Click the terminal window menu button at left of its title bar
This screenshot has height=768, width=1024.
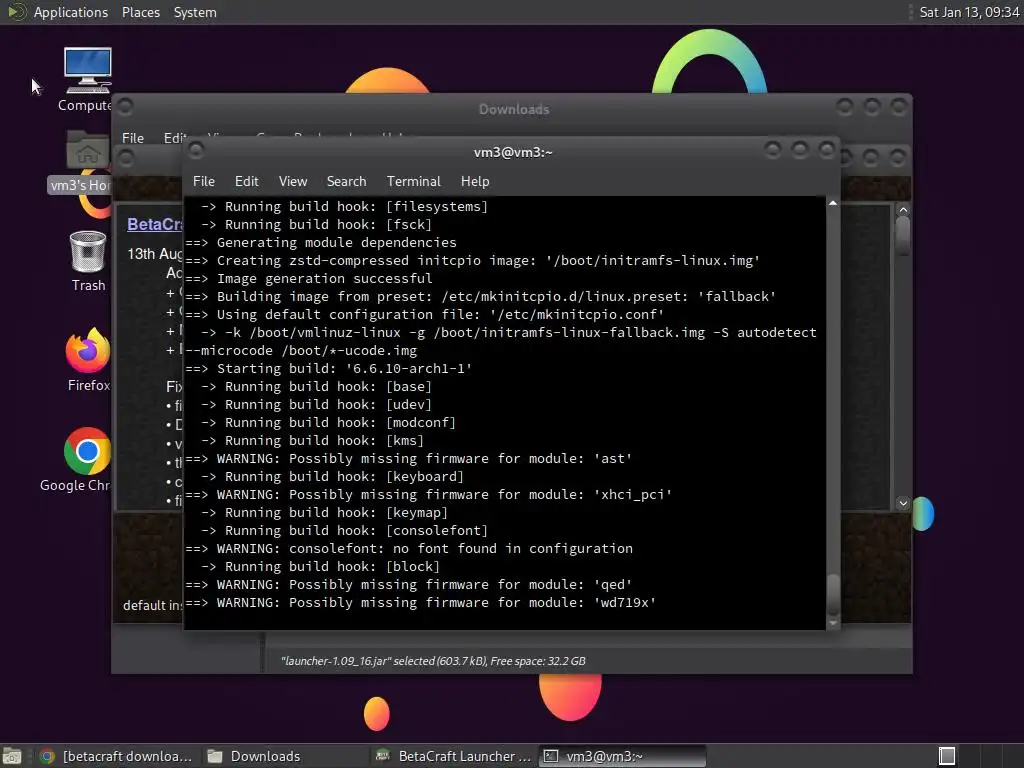pos(195,152)
